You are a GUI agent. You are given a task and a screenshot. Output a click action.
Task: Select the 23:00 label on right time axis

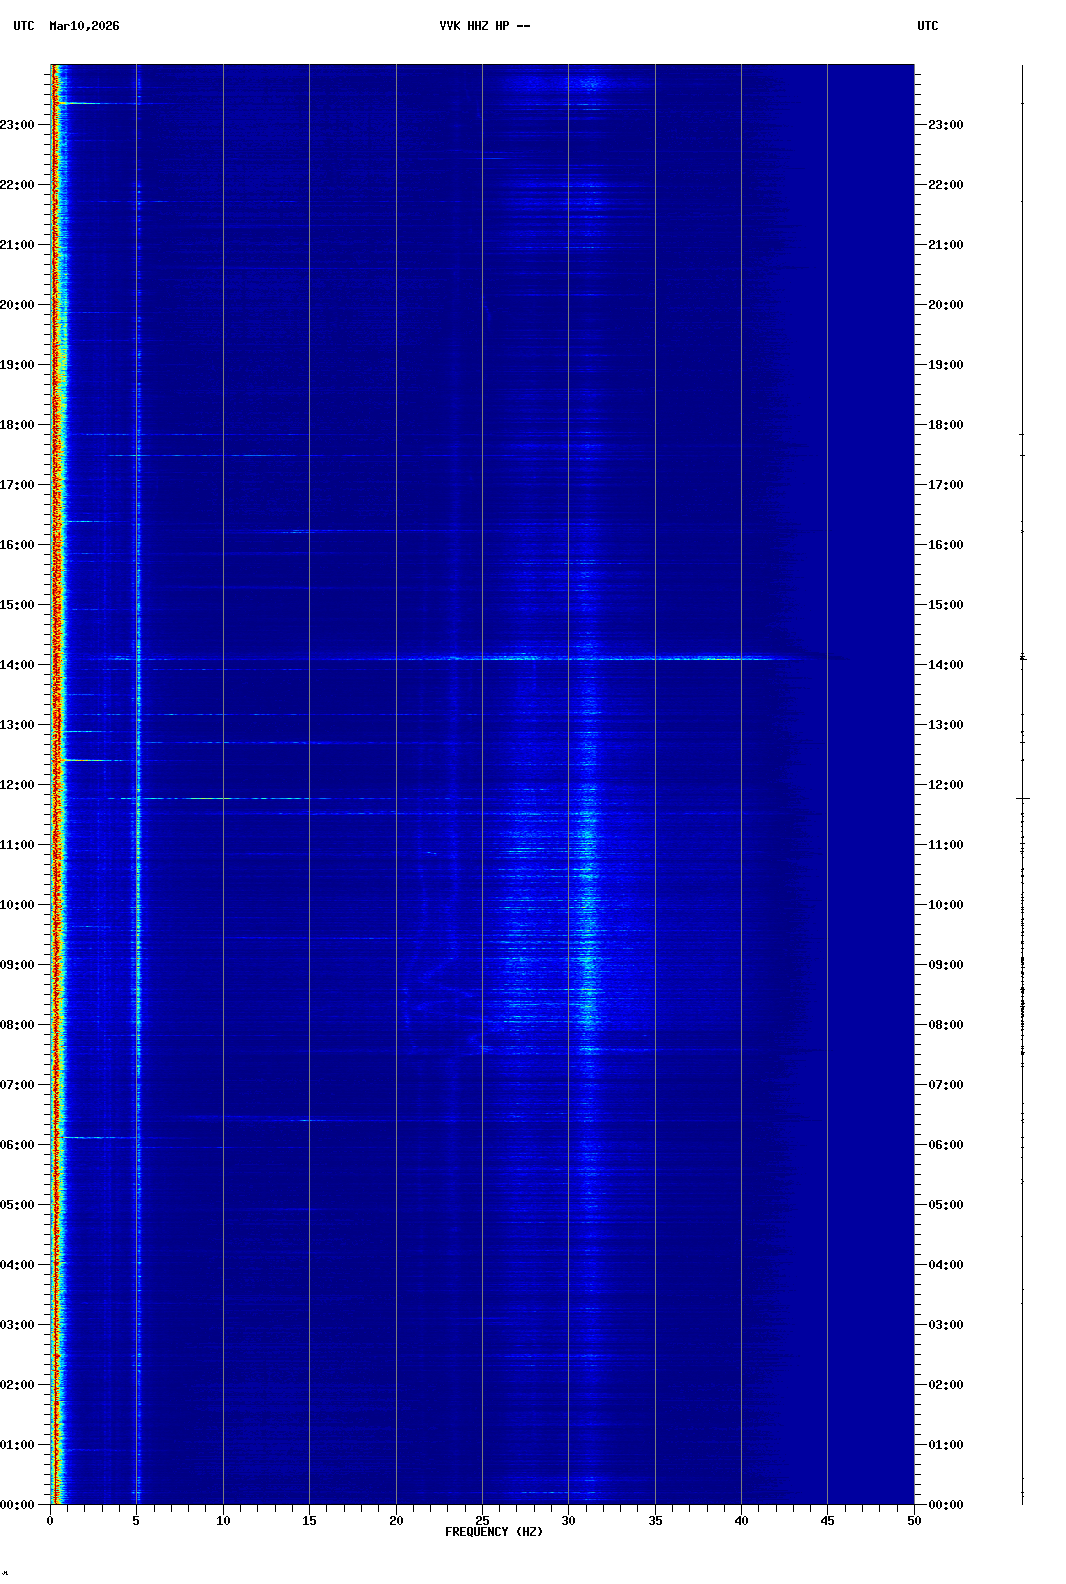[x=945, y=125]
